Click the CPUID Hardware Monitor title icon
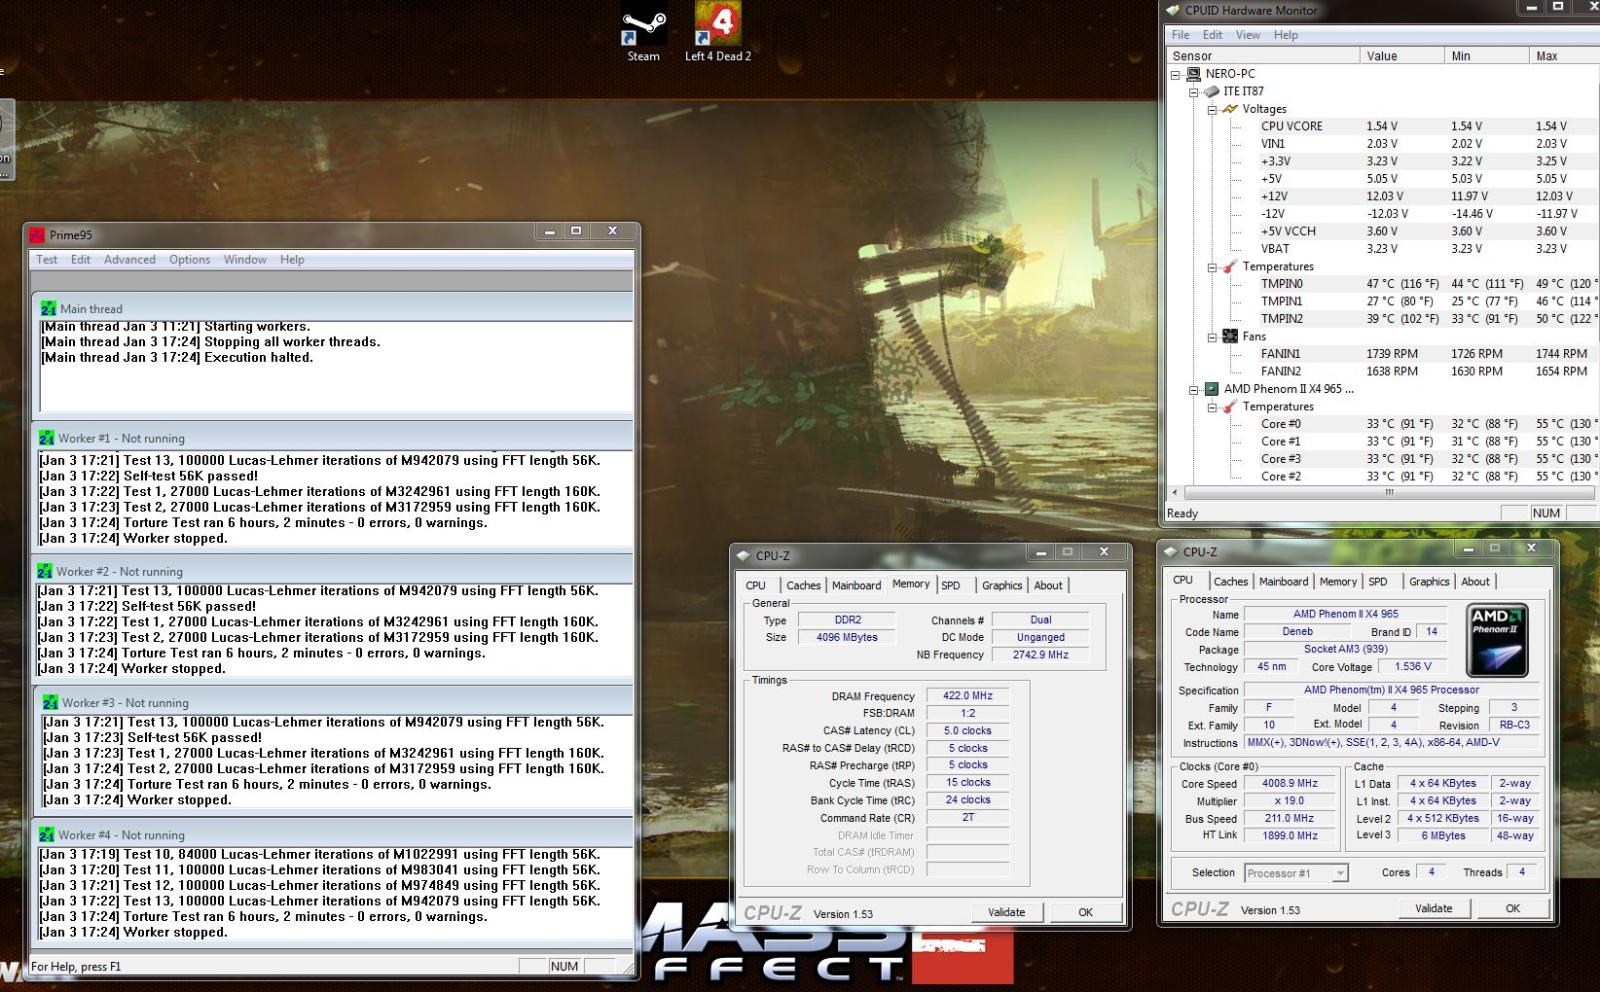 point(1173,10)
